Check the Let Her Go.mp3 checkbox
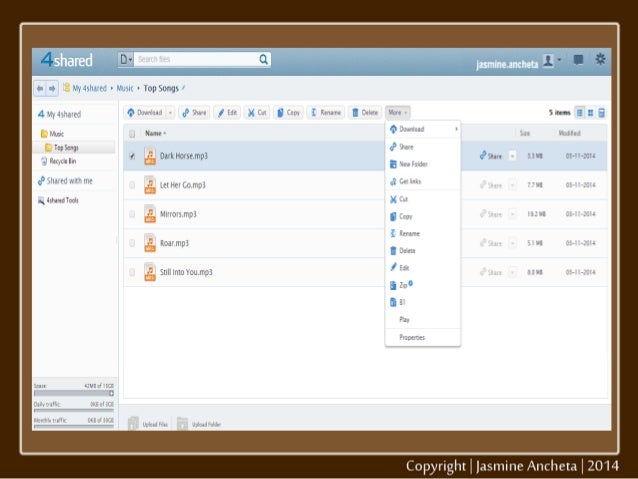This screenshot has height=479, width=638. (x=132, y=185)
